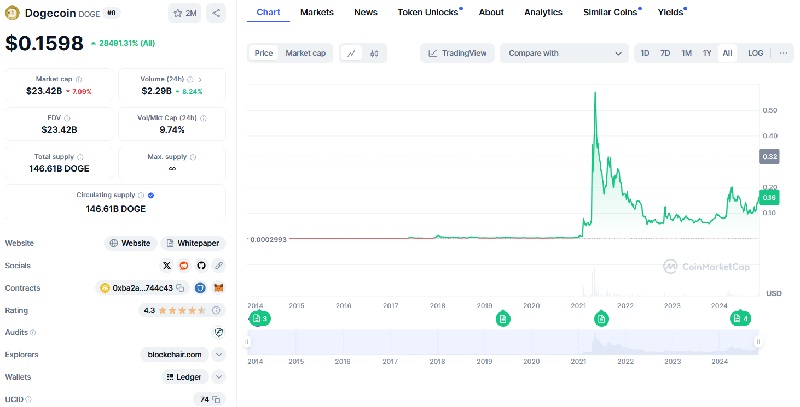Expand the Wallets chevron dropdown
This screenshot has height=407, width=800.
[219, 377]
